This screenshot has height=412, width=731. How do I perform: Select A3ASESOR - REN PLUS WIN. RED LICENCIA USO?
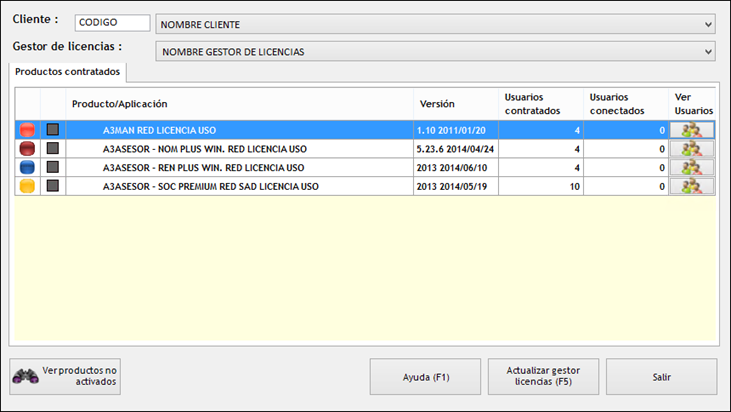pyautogui.click(x=203, y=168)
